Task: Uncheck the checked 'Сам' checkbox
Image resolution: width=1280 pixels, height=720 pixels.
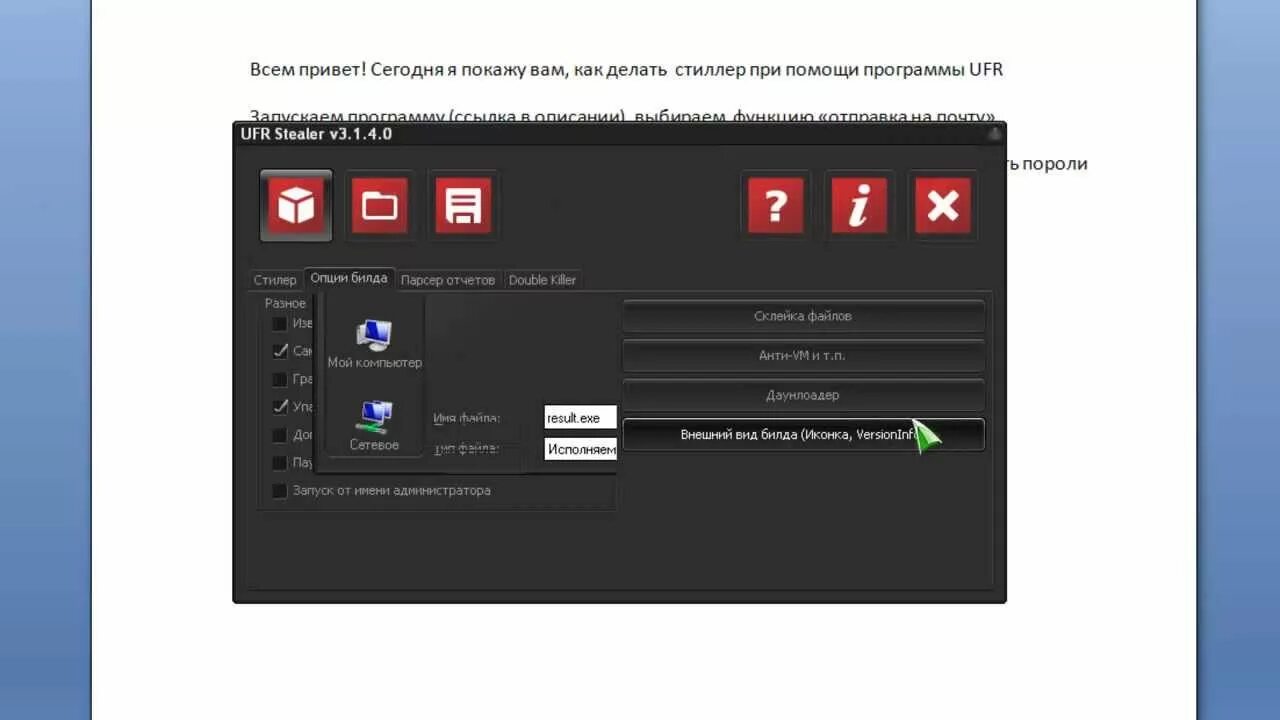Action: click(x=280, y=351)
